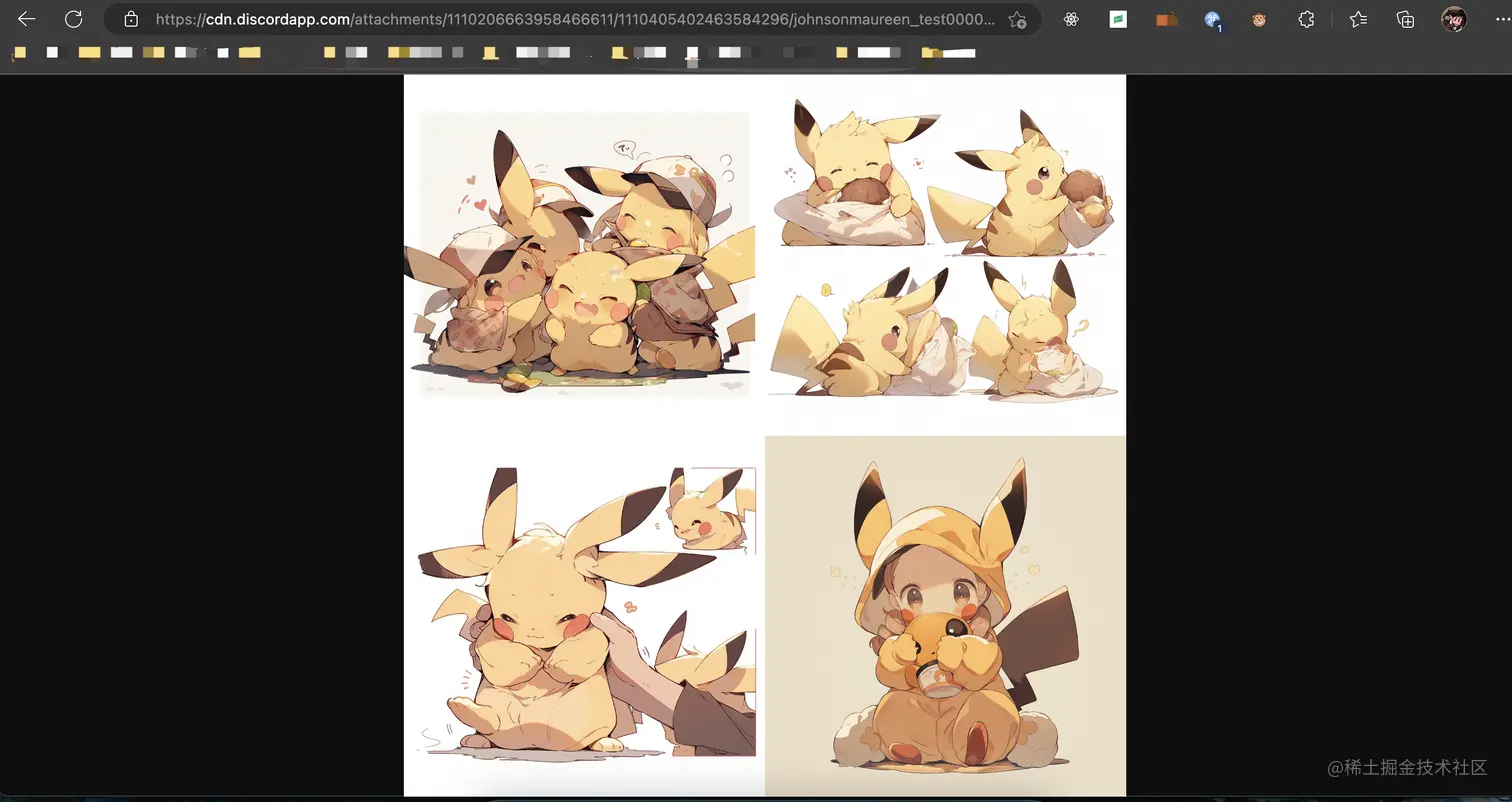Click the three Pikachus with hats image
This screenshot has height=802, width=1512.
(584, 254)
